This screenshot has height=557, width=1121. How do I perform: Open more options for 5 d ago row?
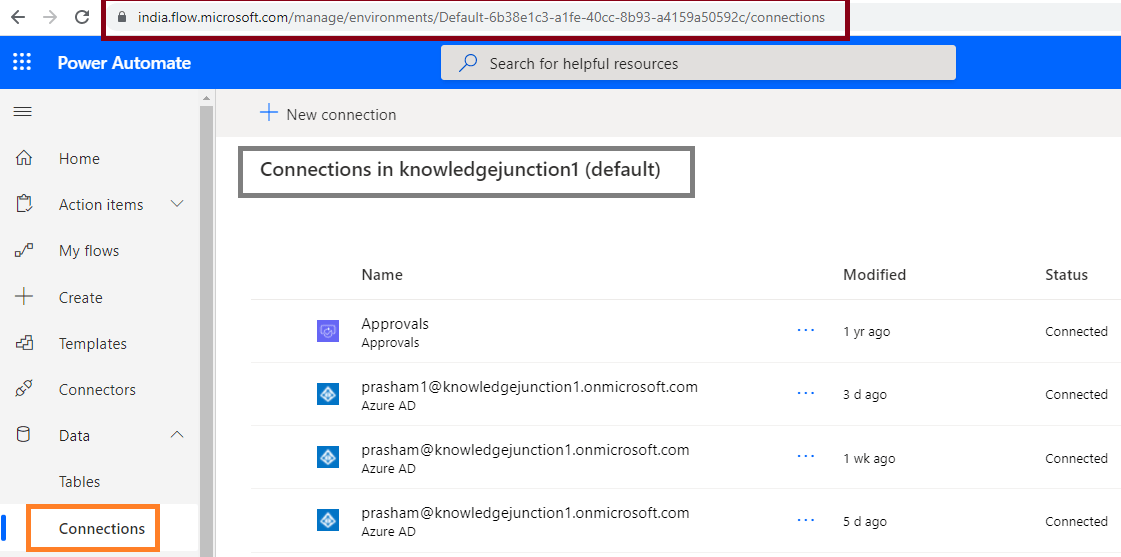point(806,519)
